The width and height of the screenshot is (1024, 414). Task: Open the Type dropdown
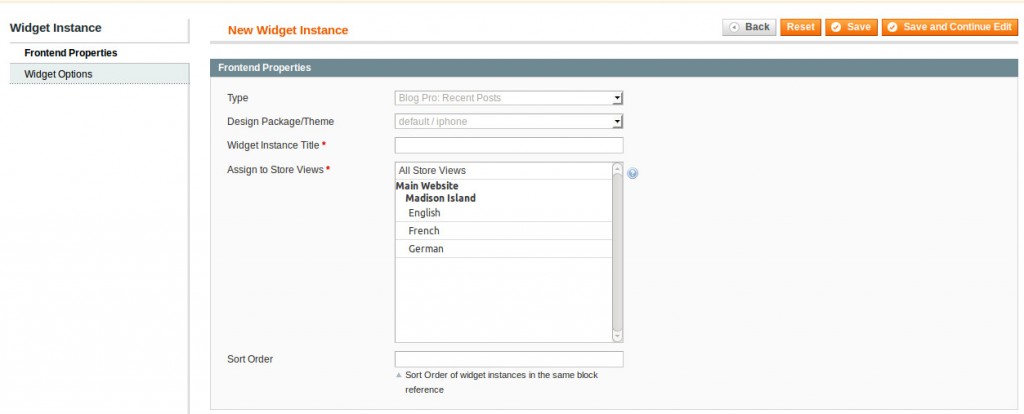click(509, 98)
